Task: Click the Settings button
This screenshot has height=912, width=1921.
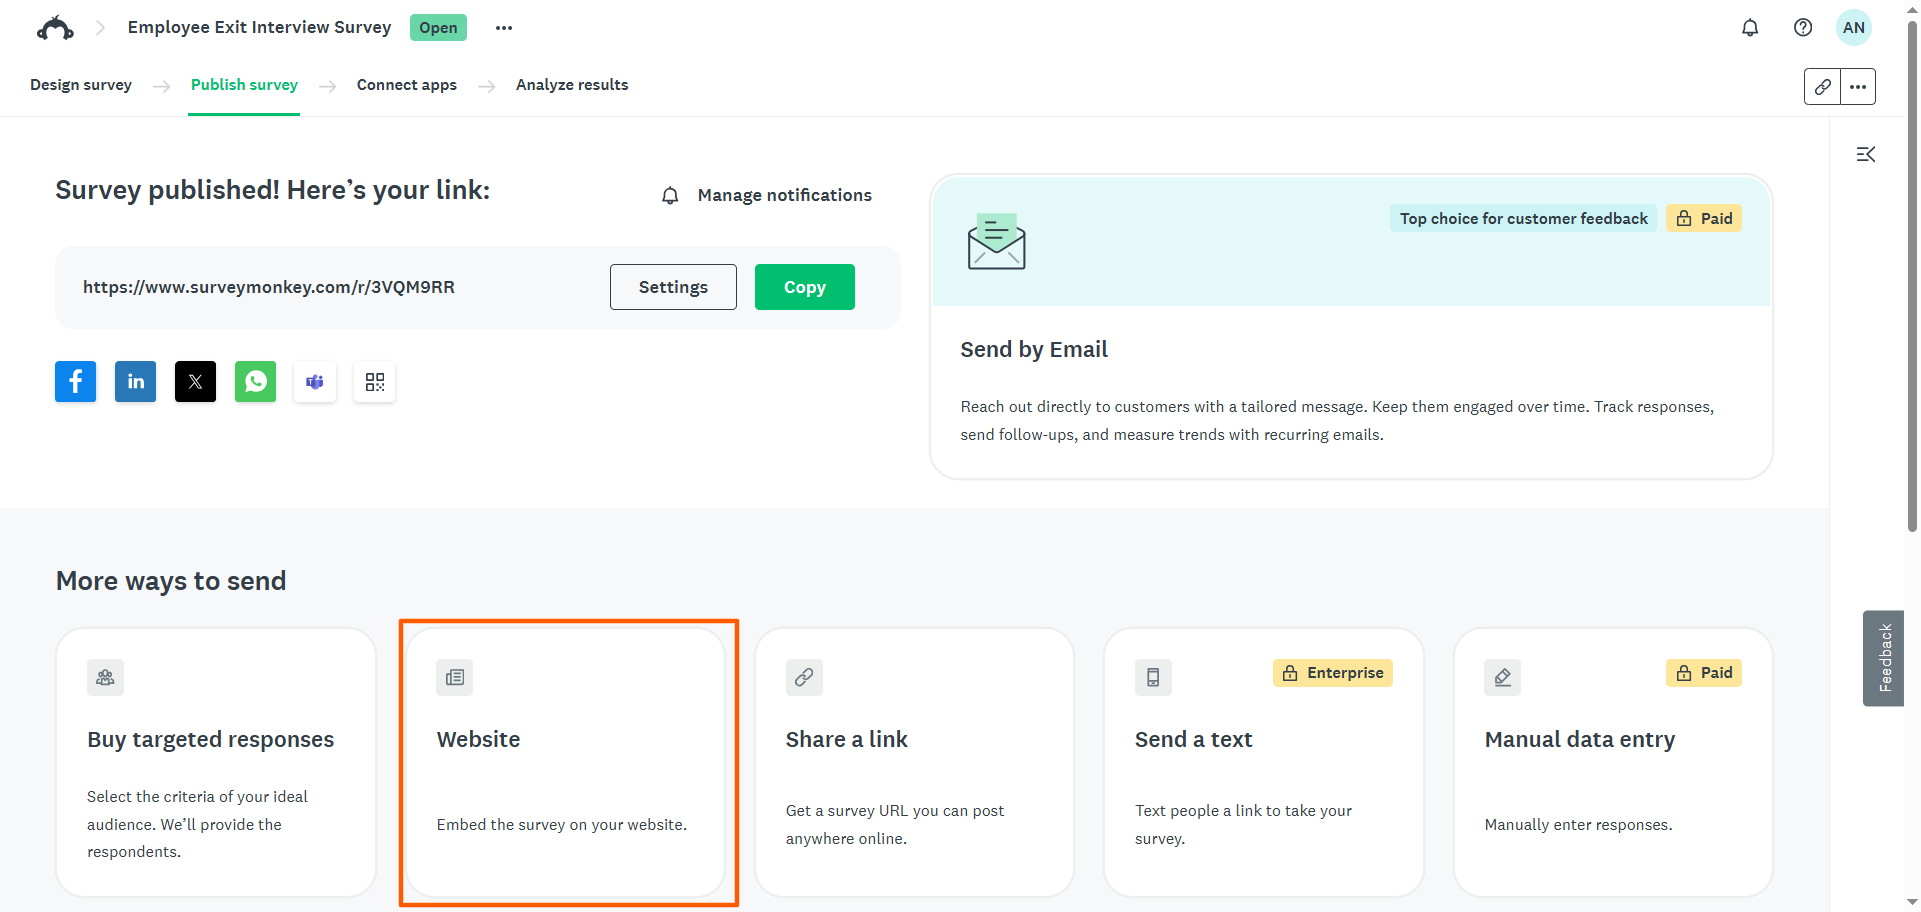Action: (x=673, y=287)
